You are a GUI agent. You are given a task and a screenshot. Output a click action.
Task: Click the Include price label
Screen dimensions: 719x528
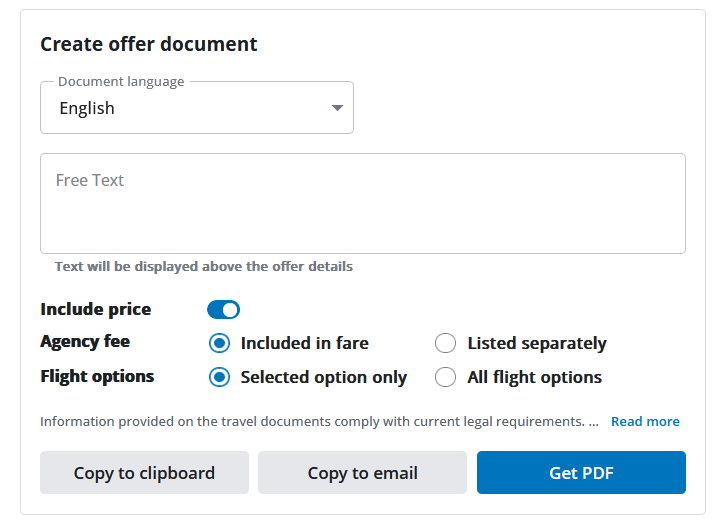(x=95, y=310)
